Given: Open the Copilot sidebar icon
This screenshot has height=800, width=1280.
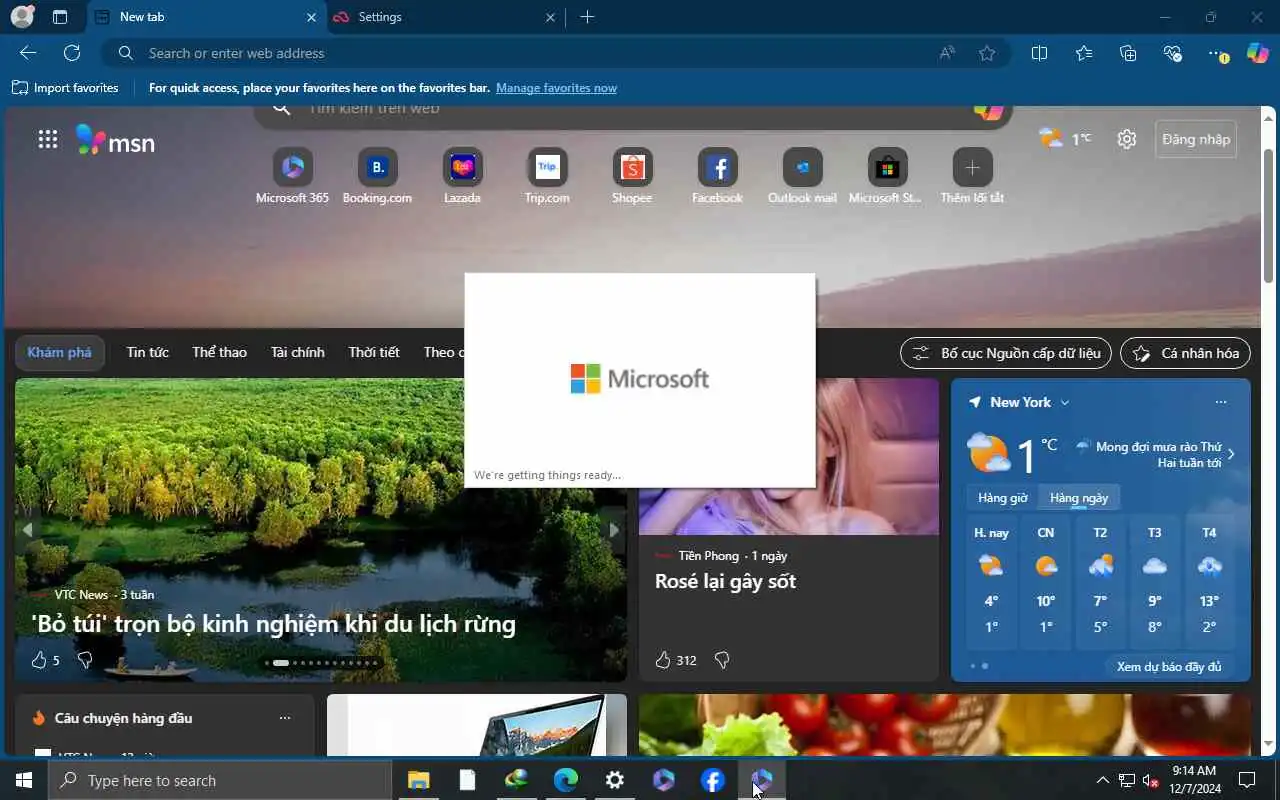Looking at the screenshot, I should click(x=1258, y=53).
